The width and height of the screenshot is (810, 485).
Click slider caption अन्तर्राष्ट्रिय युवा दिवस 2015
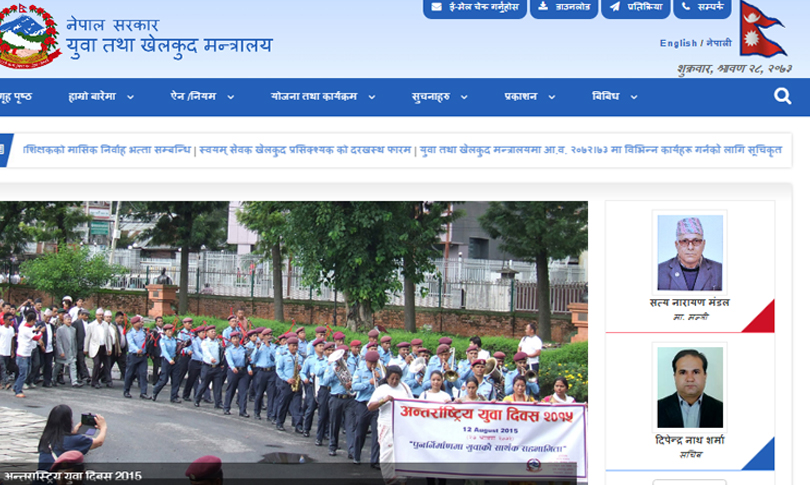tap(73, 476)
